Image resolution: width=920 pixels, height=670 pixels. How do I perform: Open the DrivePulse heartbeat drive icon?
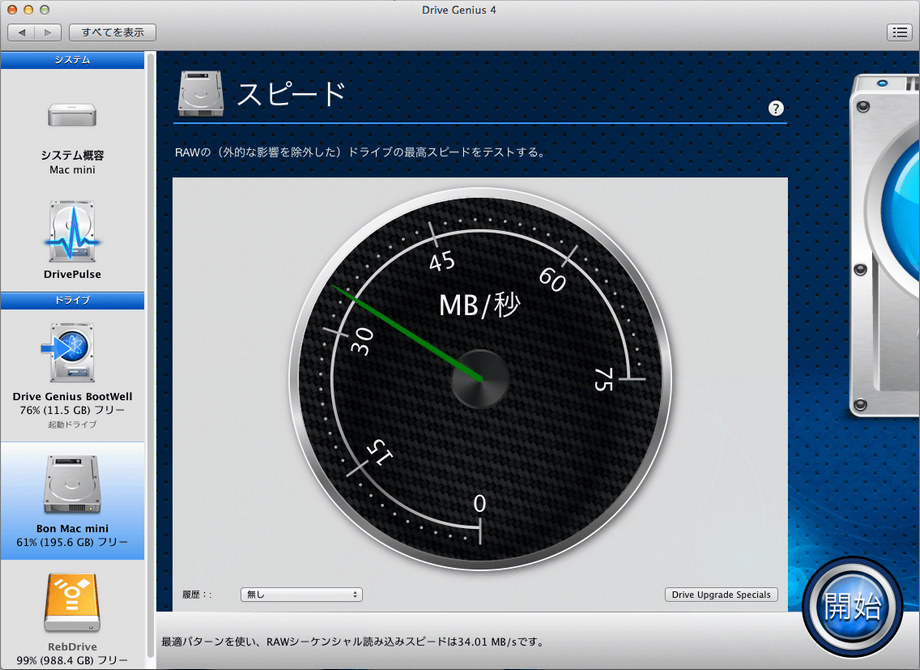pos(72,231)
